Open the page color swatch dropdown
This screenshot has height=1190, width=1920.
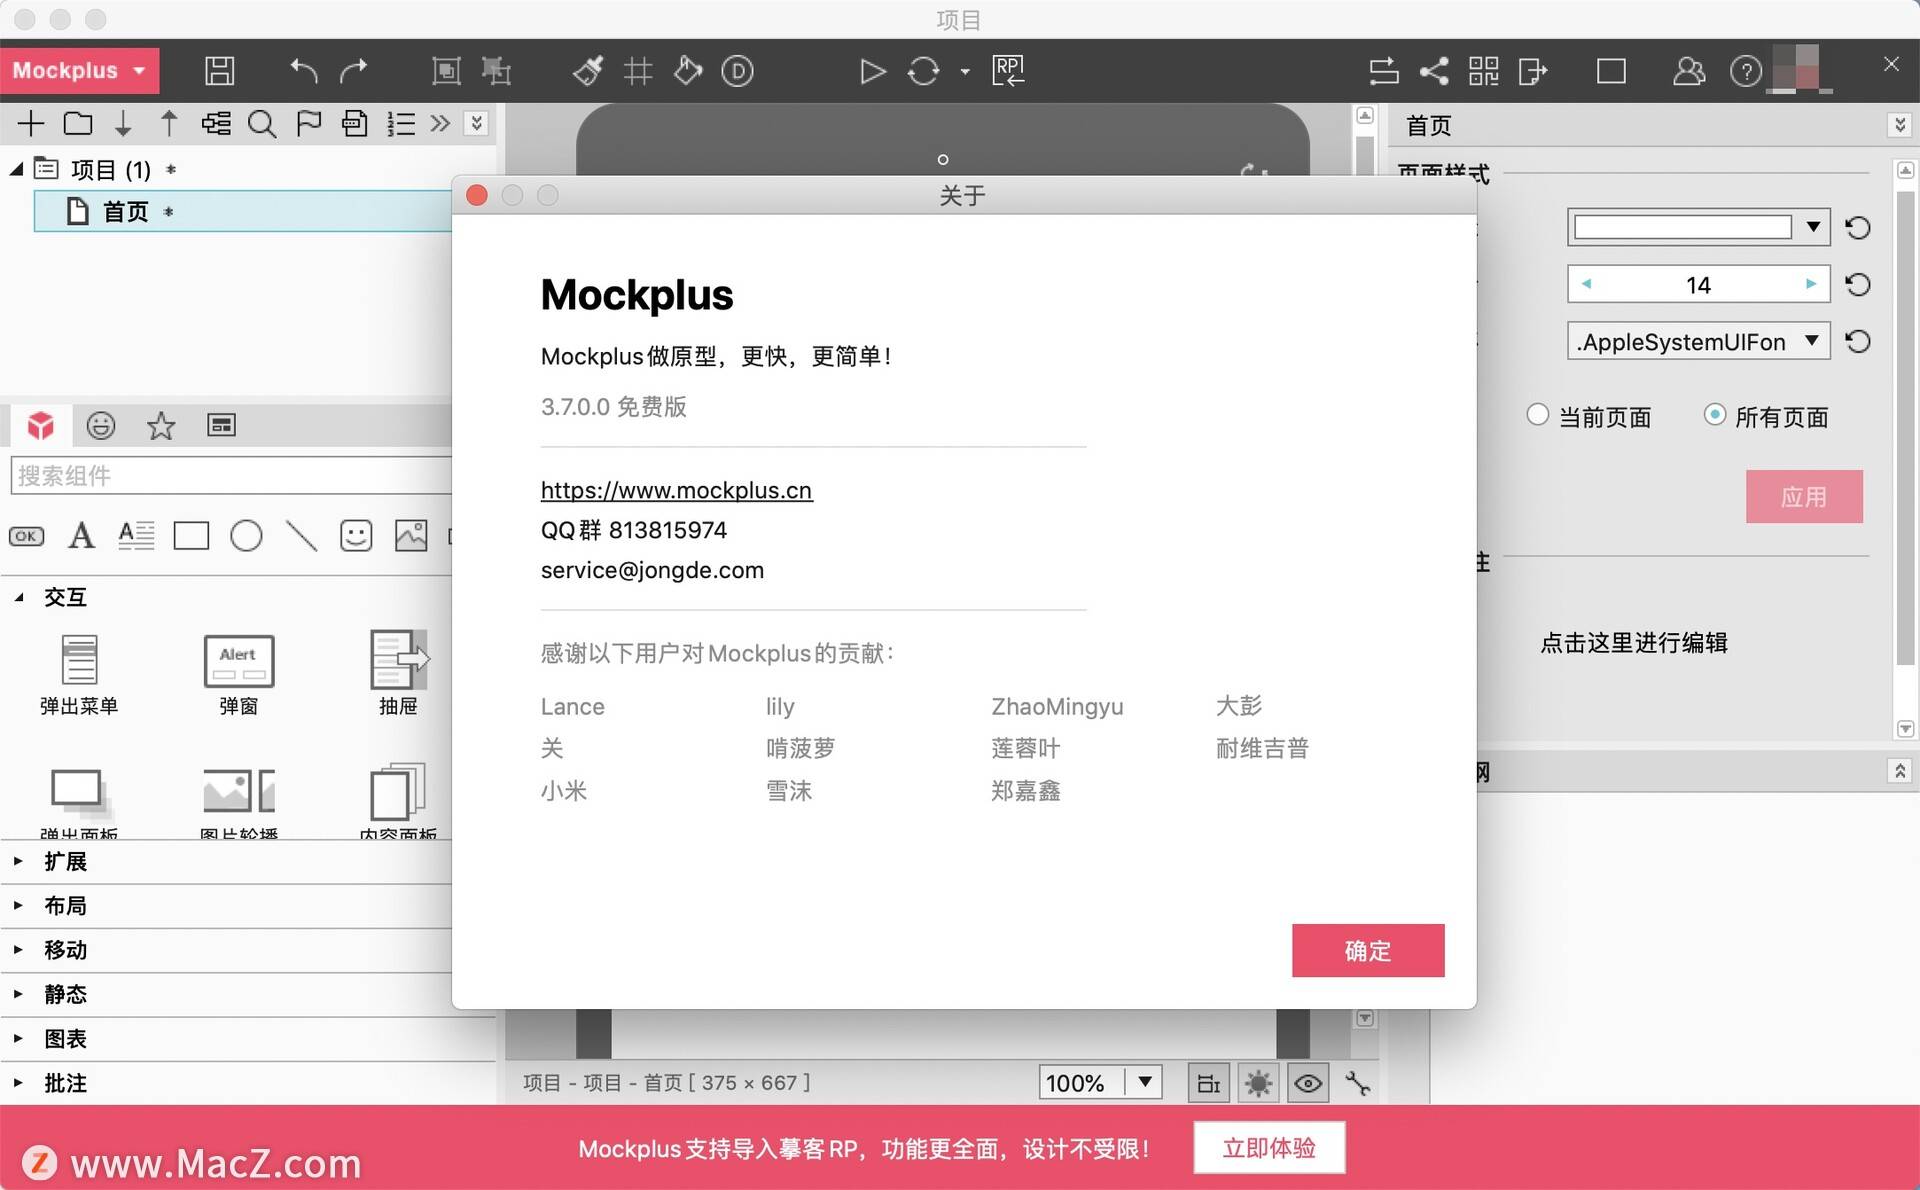coord(1812,227)
